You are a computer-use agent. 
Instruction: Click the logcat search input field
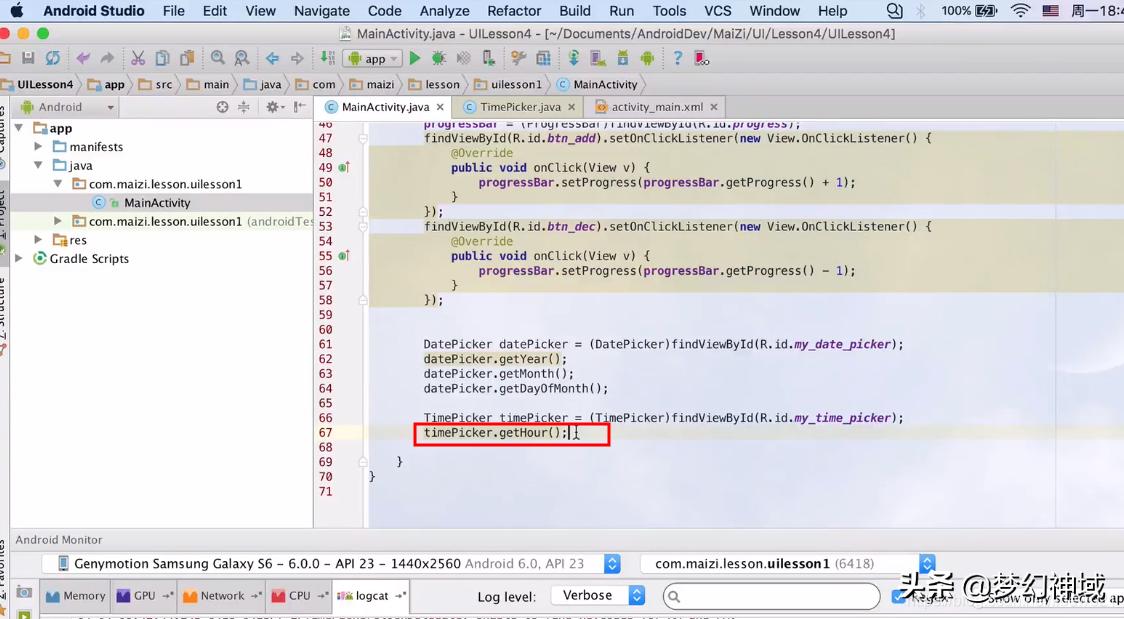775,596
